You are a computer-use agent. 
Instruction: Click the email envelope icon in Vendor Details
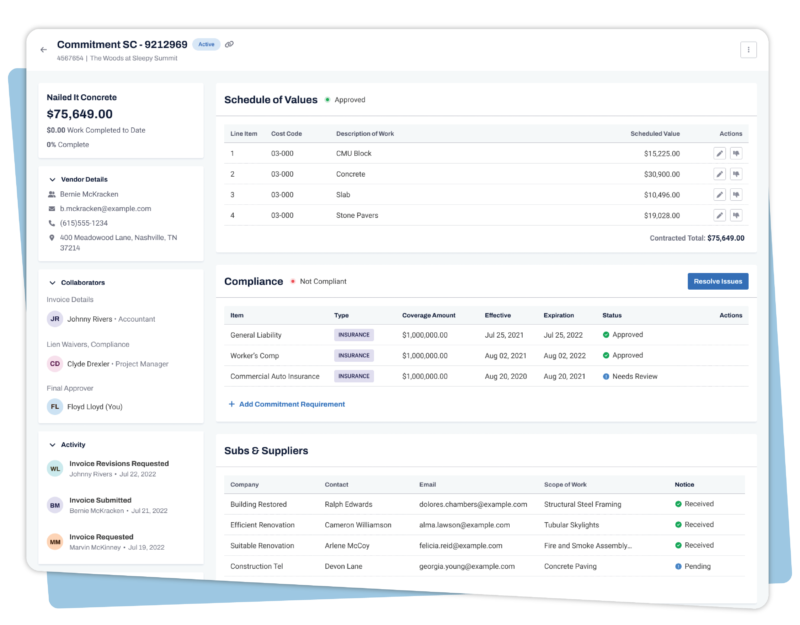tap(52, 207)
